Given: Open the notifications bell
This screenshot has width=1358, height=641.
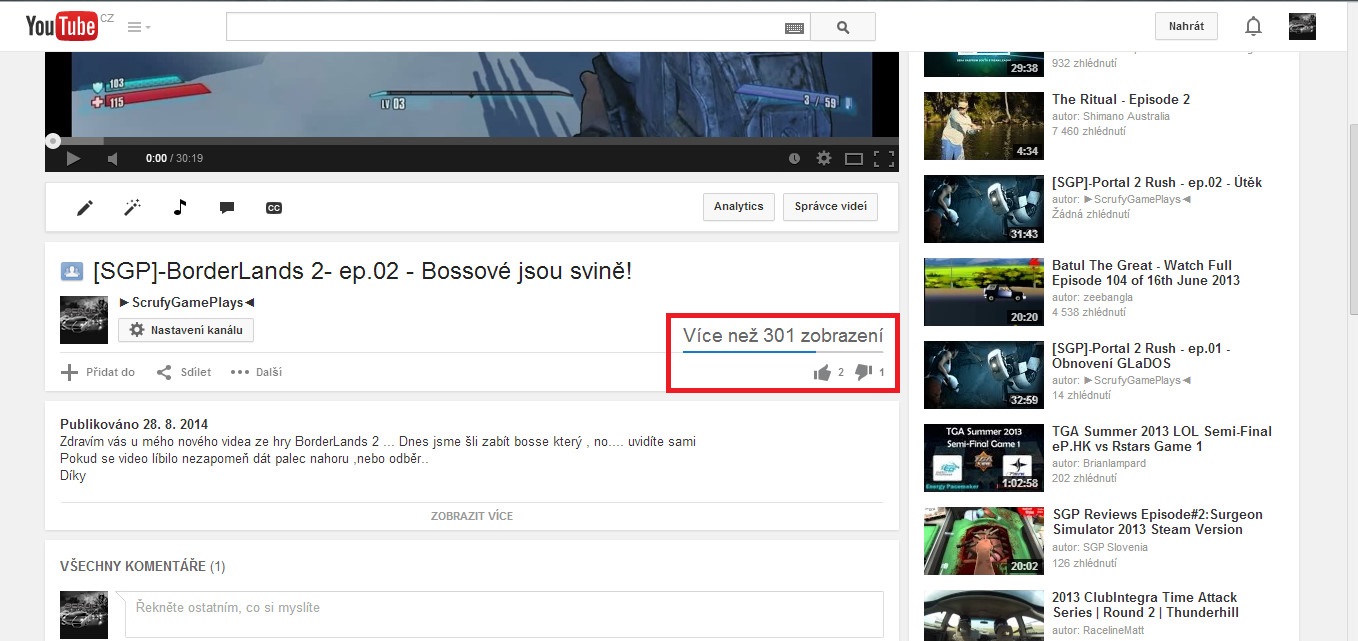Looking at the screenshot, I should 1253,27.
